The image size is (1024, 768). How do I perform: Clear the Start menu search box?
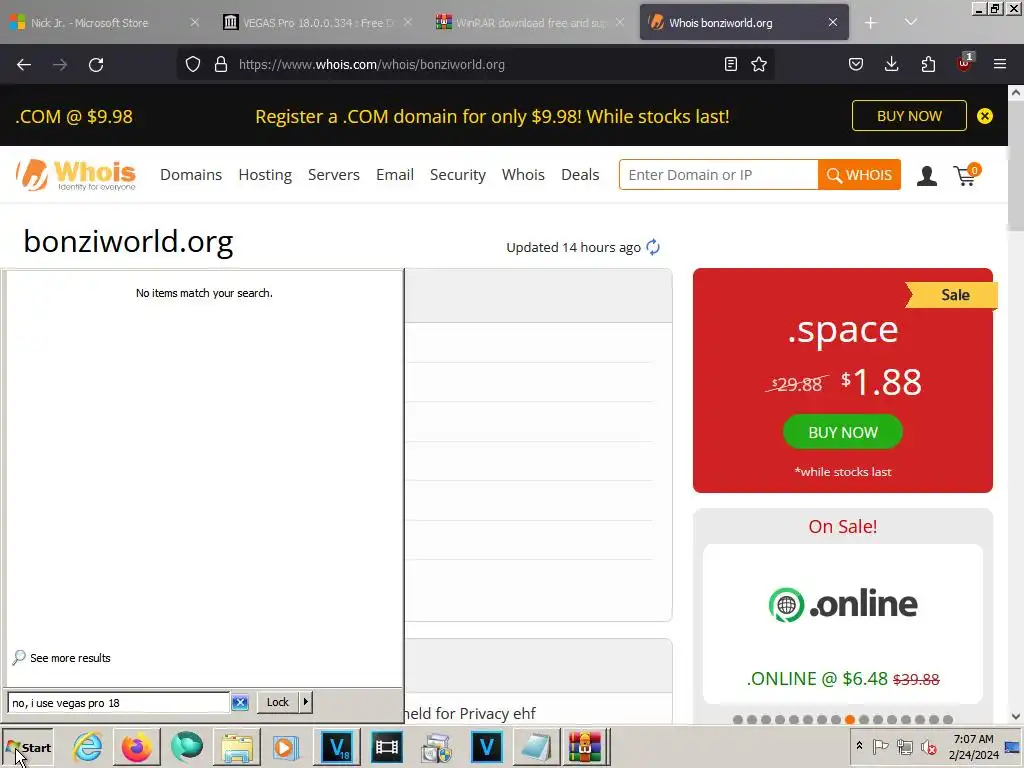240,703
